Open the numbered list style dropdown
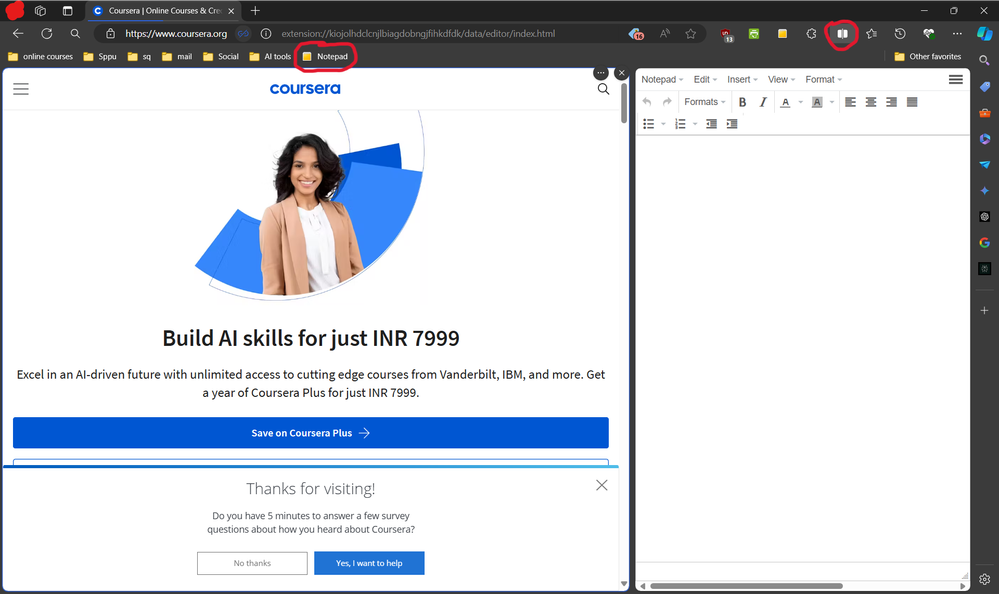Image resolution: width=999 pixels, height=594 pixels. pyautogui.click(x=695, y=124)
